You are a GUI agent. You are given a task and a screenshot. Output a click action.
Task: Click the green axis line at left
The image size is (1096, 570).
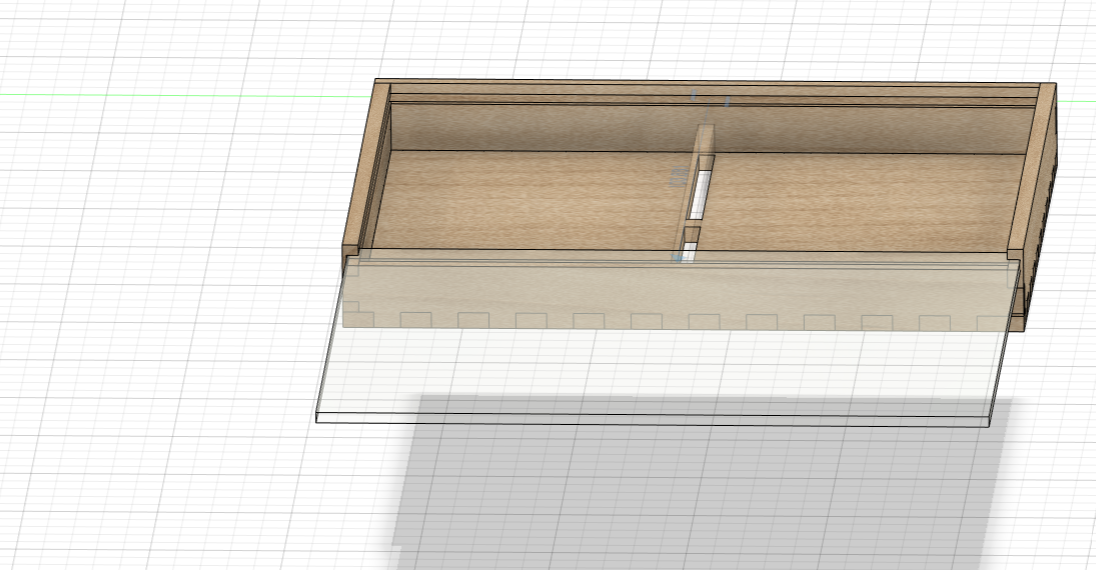[x=185, y=95]
